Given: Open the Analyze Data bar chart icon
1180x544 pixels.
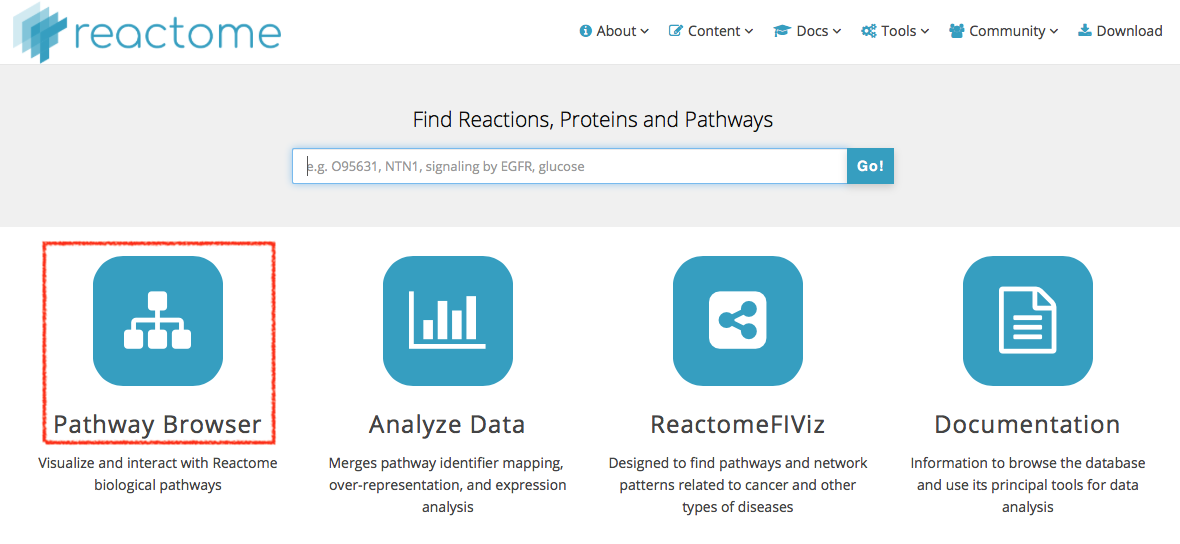Looking at the screenshot, I should pyautogui.click(x=447, y=320).
